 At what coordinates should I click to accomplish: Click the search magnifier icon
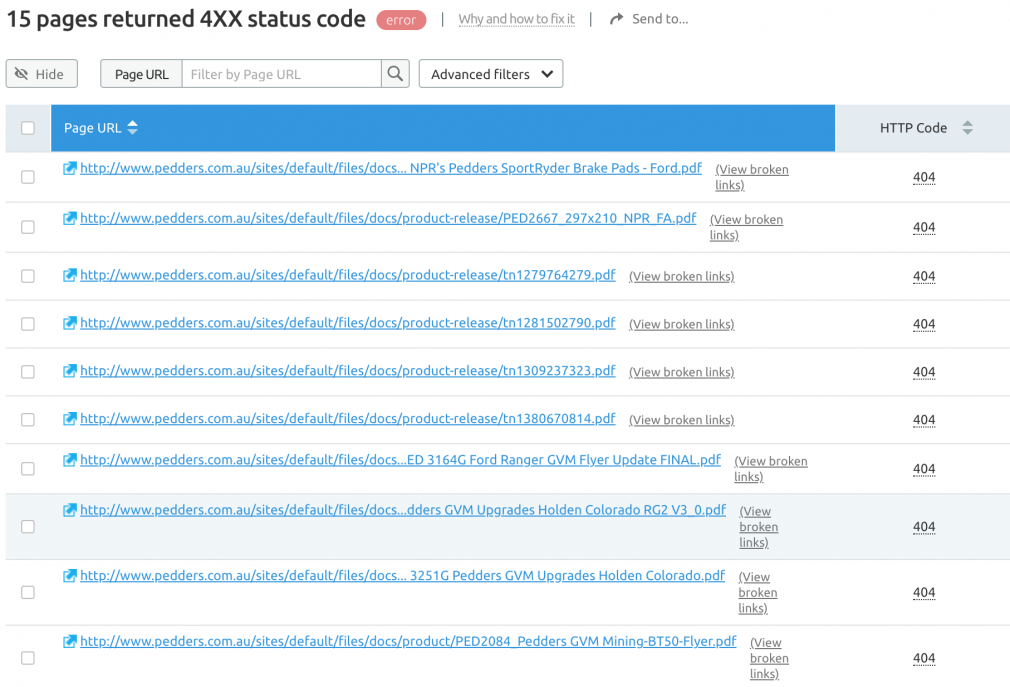[395, 74]
